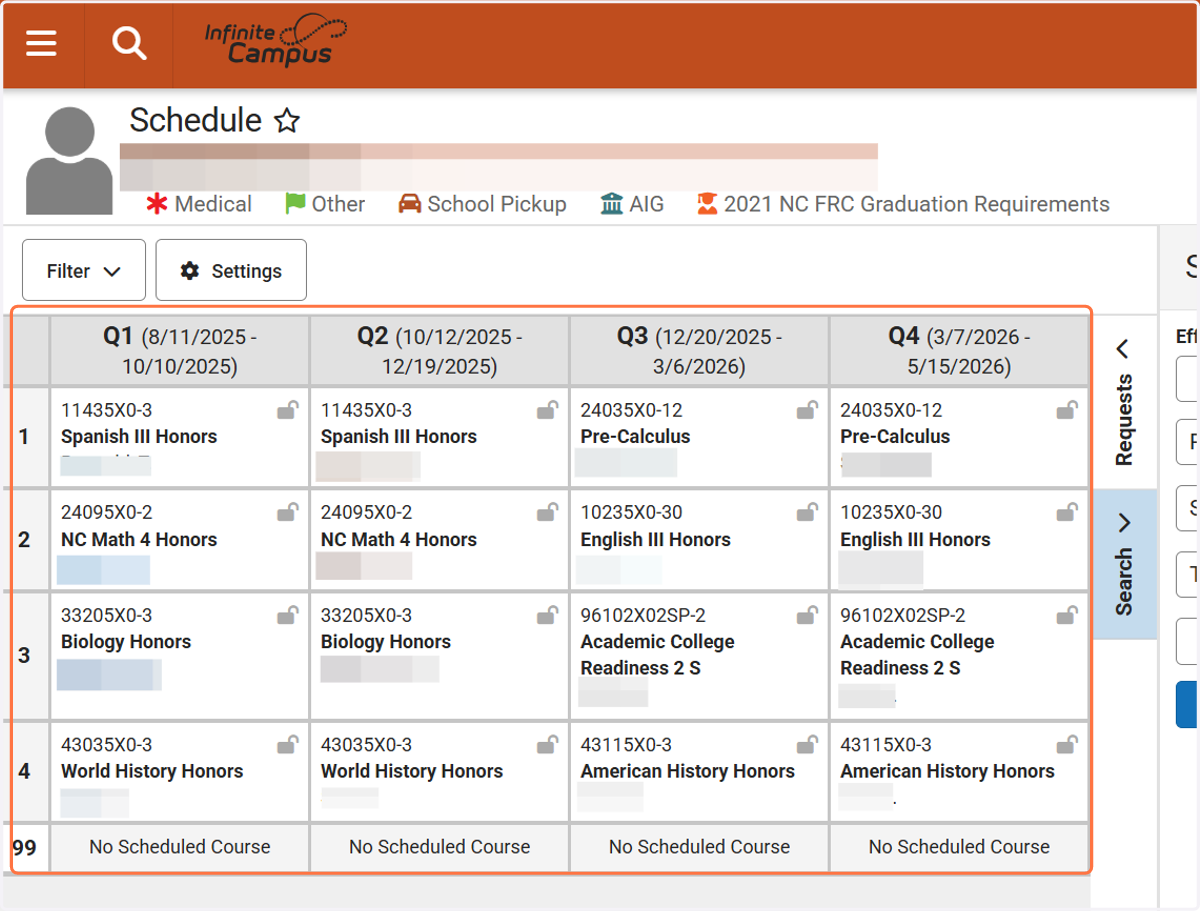Click lock icon on Q3 Academic College Readiness

point(807,615)
